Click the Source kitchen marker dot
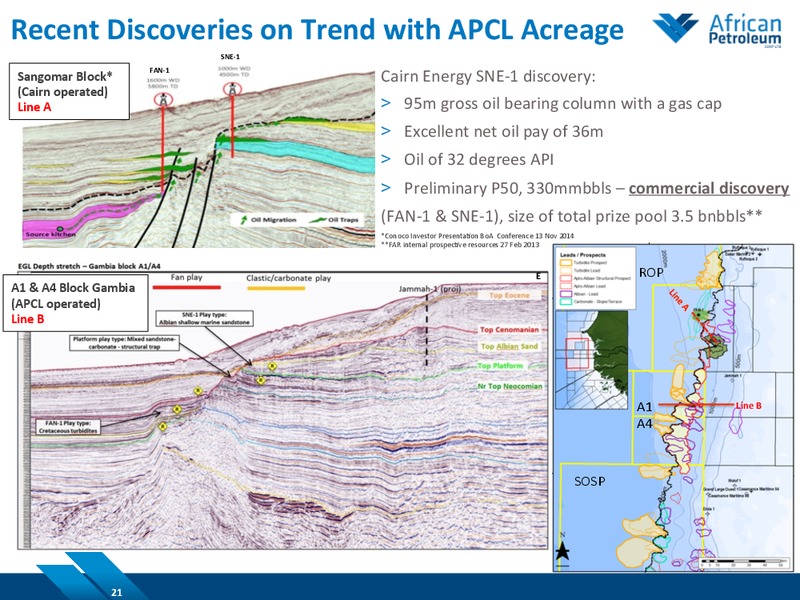 point(60,228)
